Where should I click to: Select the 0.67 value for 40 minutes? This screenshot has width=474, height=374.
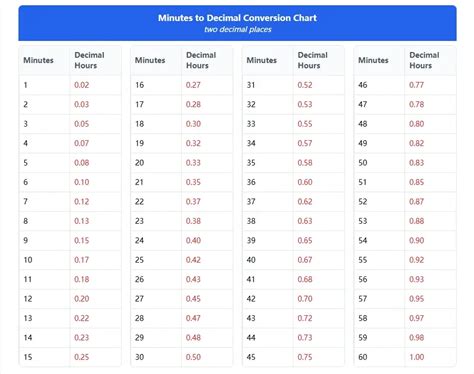[305, 260]
